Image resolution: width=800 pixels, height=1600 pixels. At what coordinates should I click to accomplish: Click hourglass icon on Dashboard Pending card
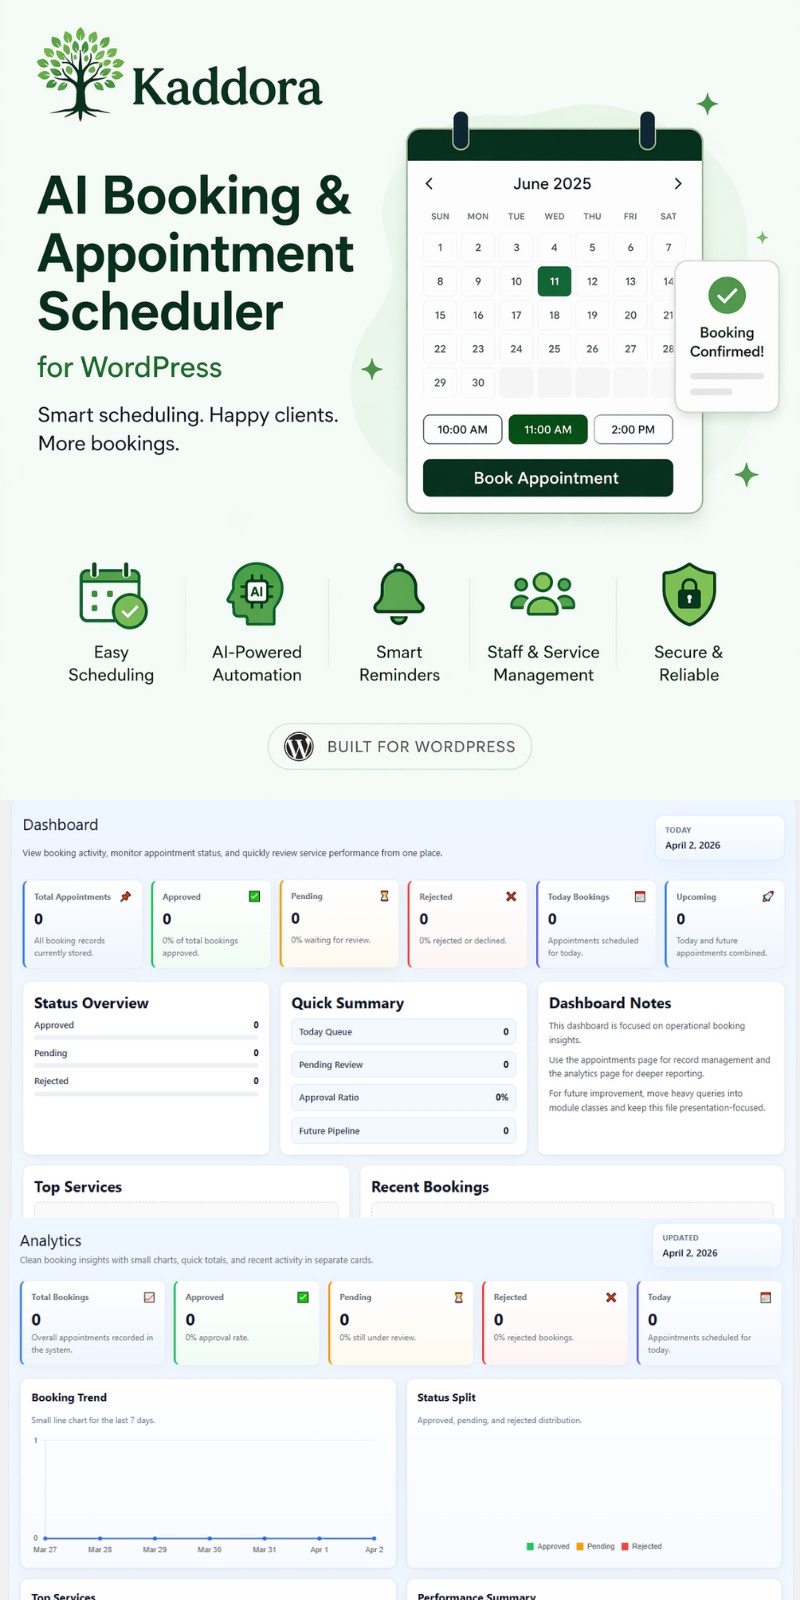coord(384,896)
